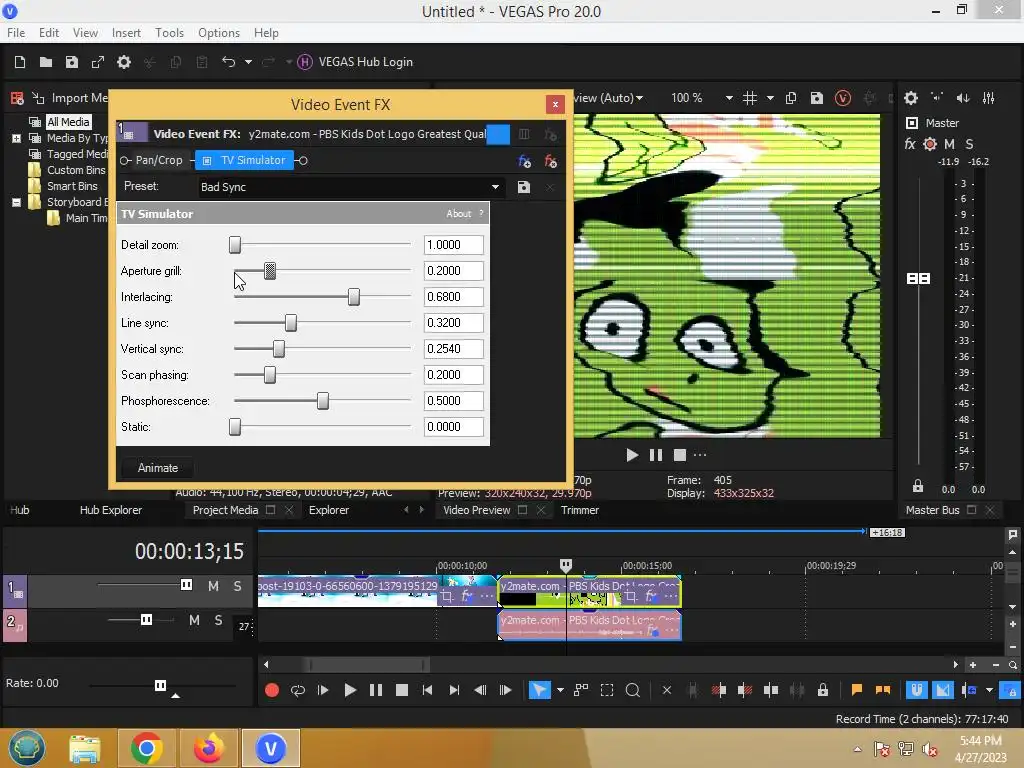This screenshot has width=1024, height=768.
Task: Click the Record button in transport
Action: (x=272, y=690)
